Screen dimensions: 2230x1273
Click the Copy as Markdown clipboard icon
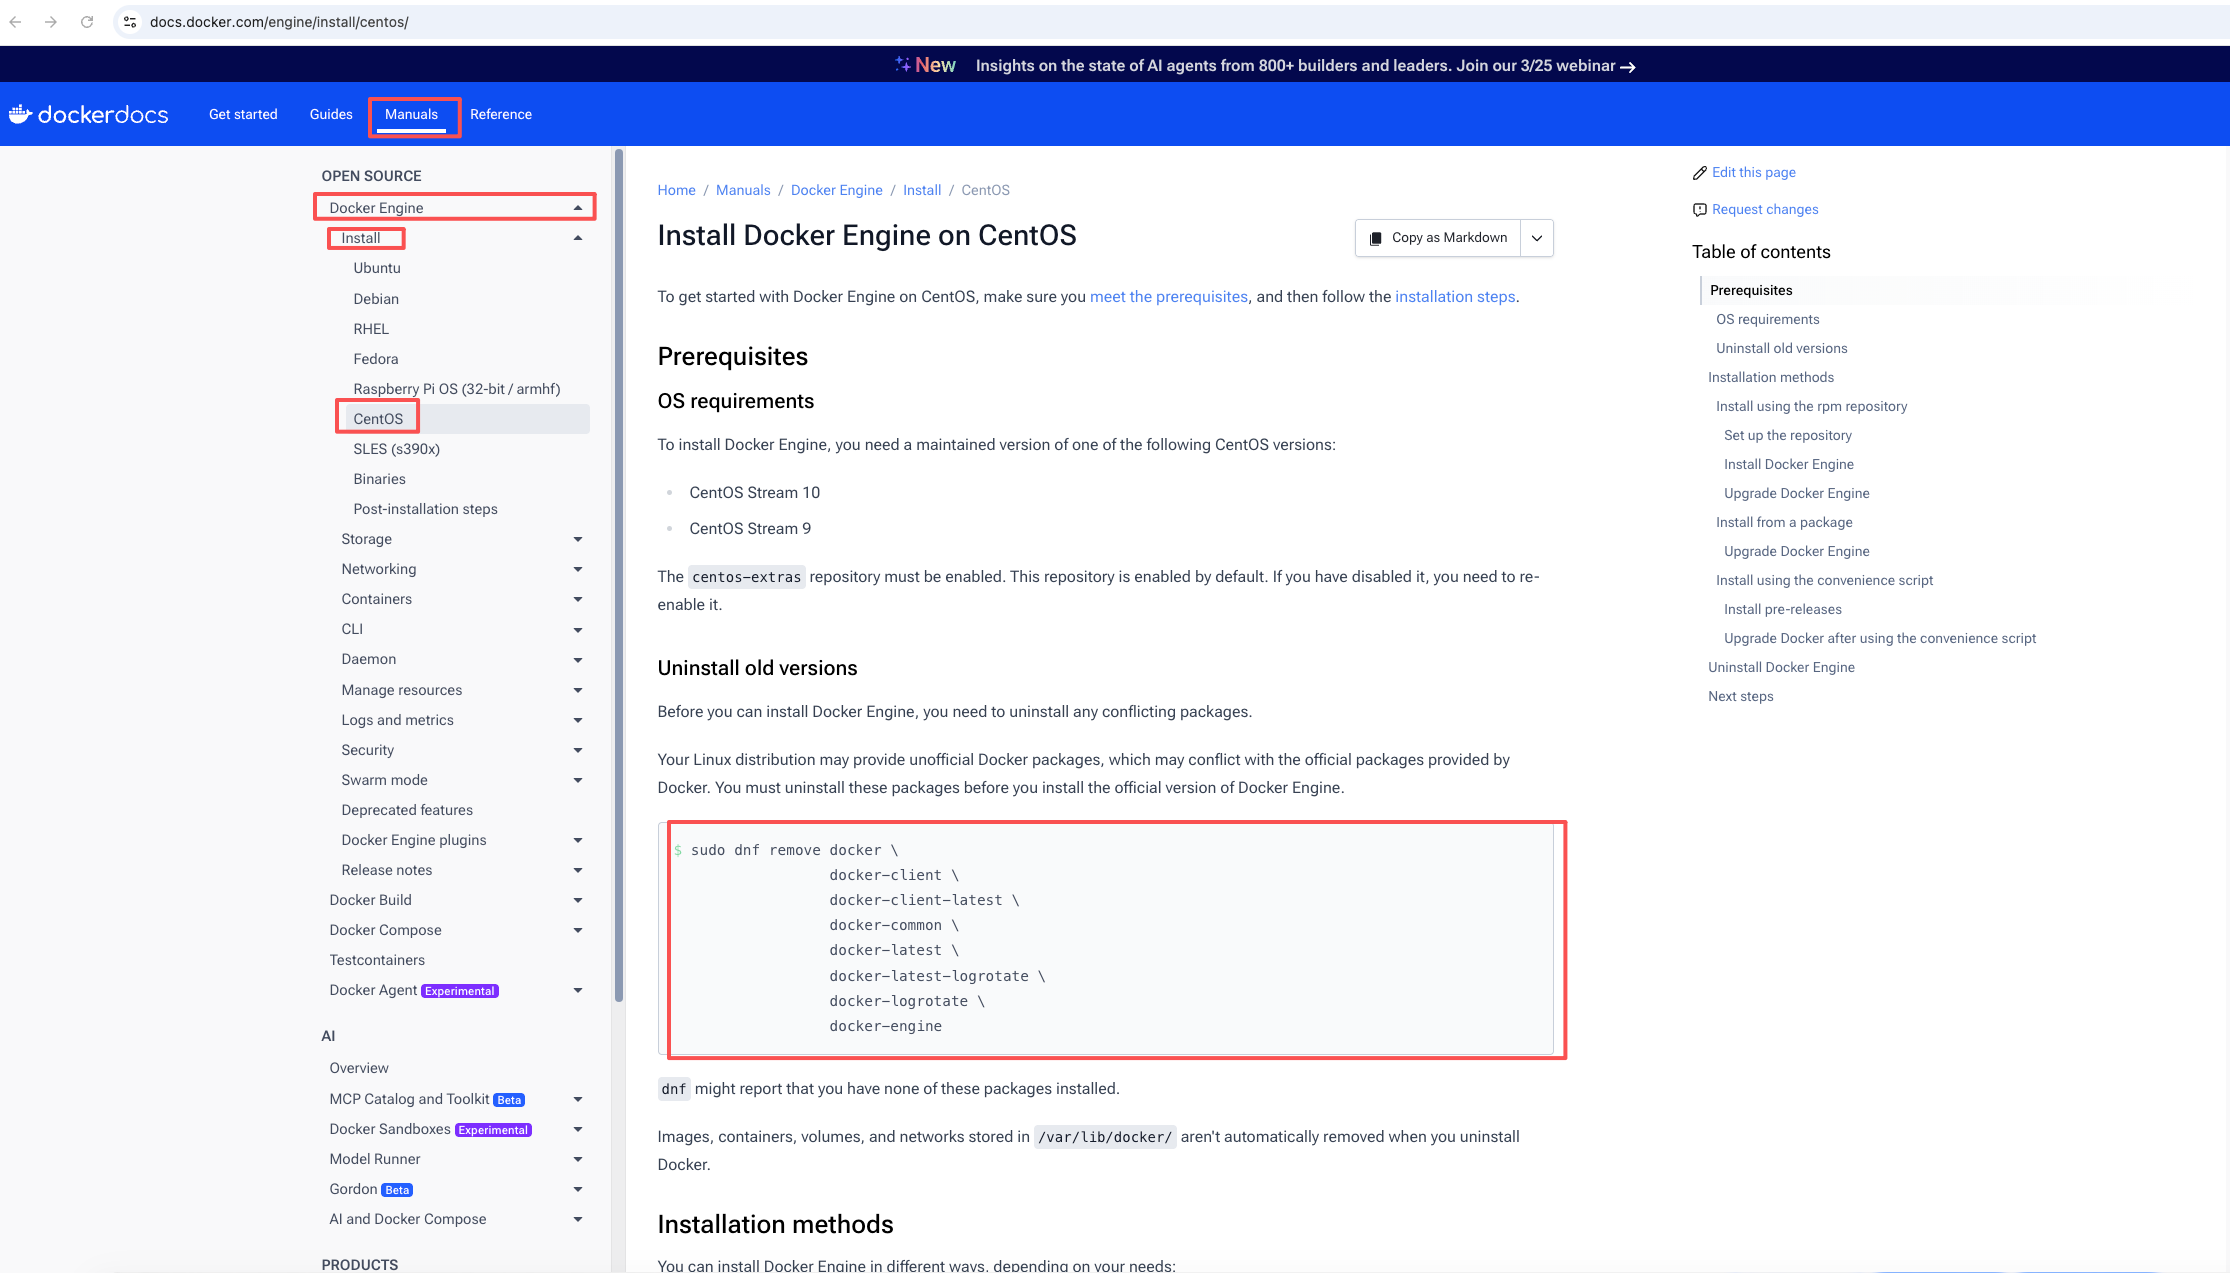[x=1376, y=238]
